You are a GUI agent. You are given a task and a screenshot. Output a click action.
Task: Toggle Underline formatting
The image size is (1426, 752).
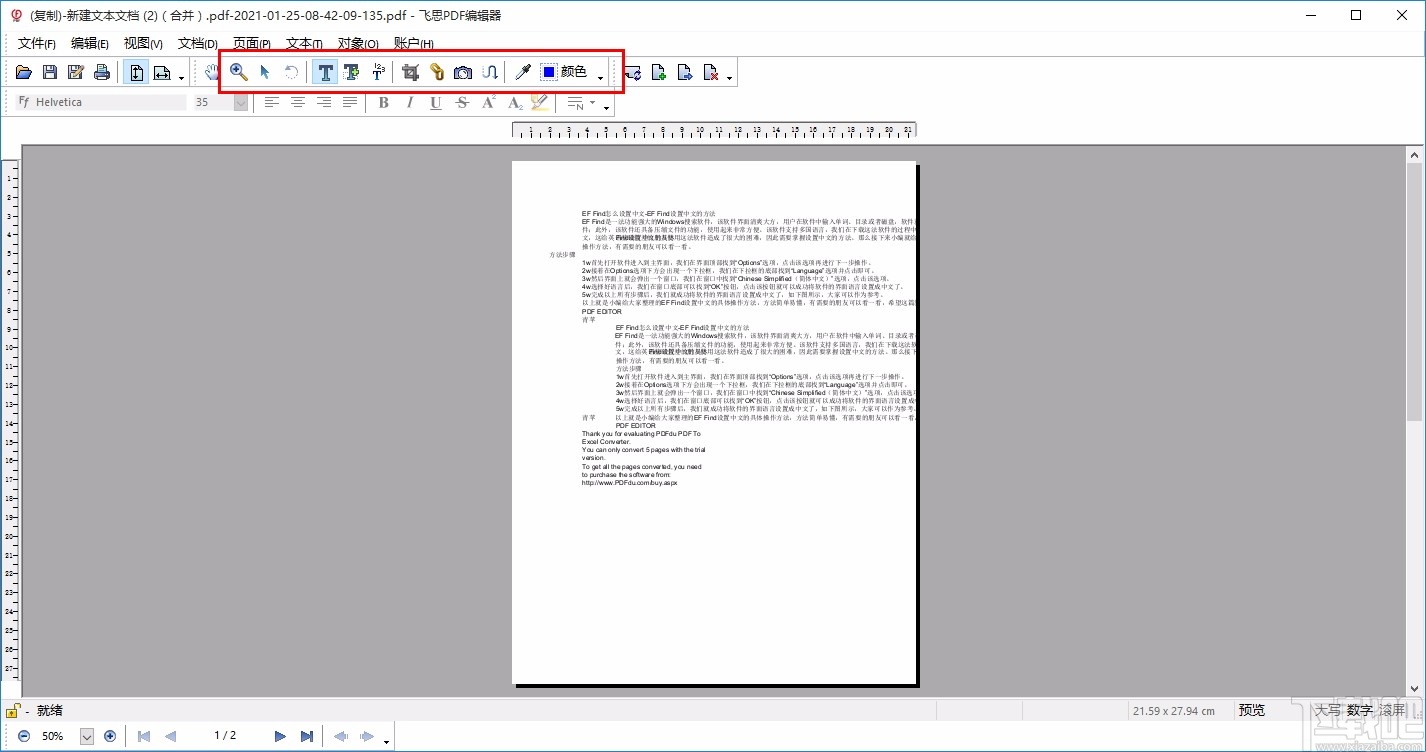(436, 102)
